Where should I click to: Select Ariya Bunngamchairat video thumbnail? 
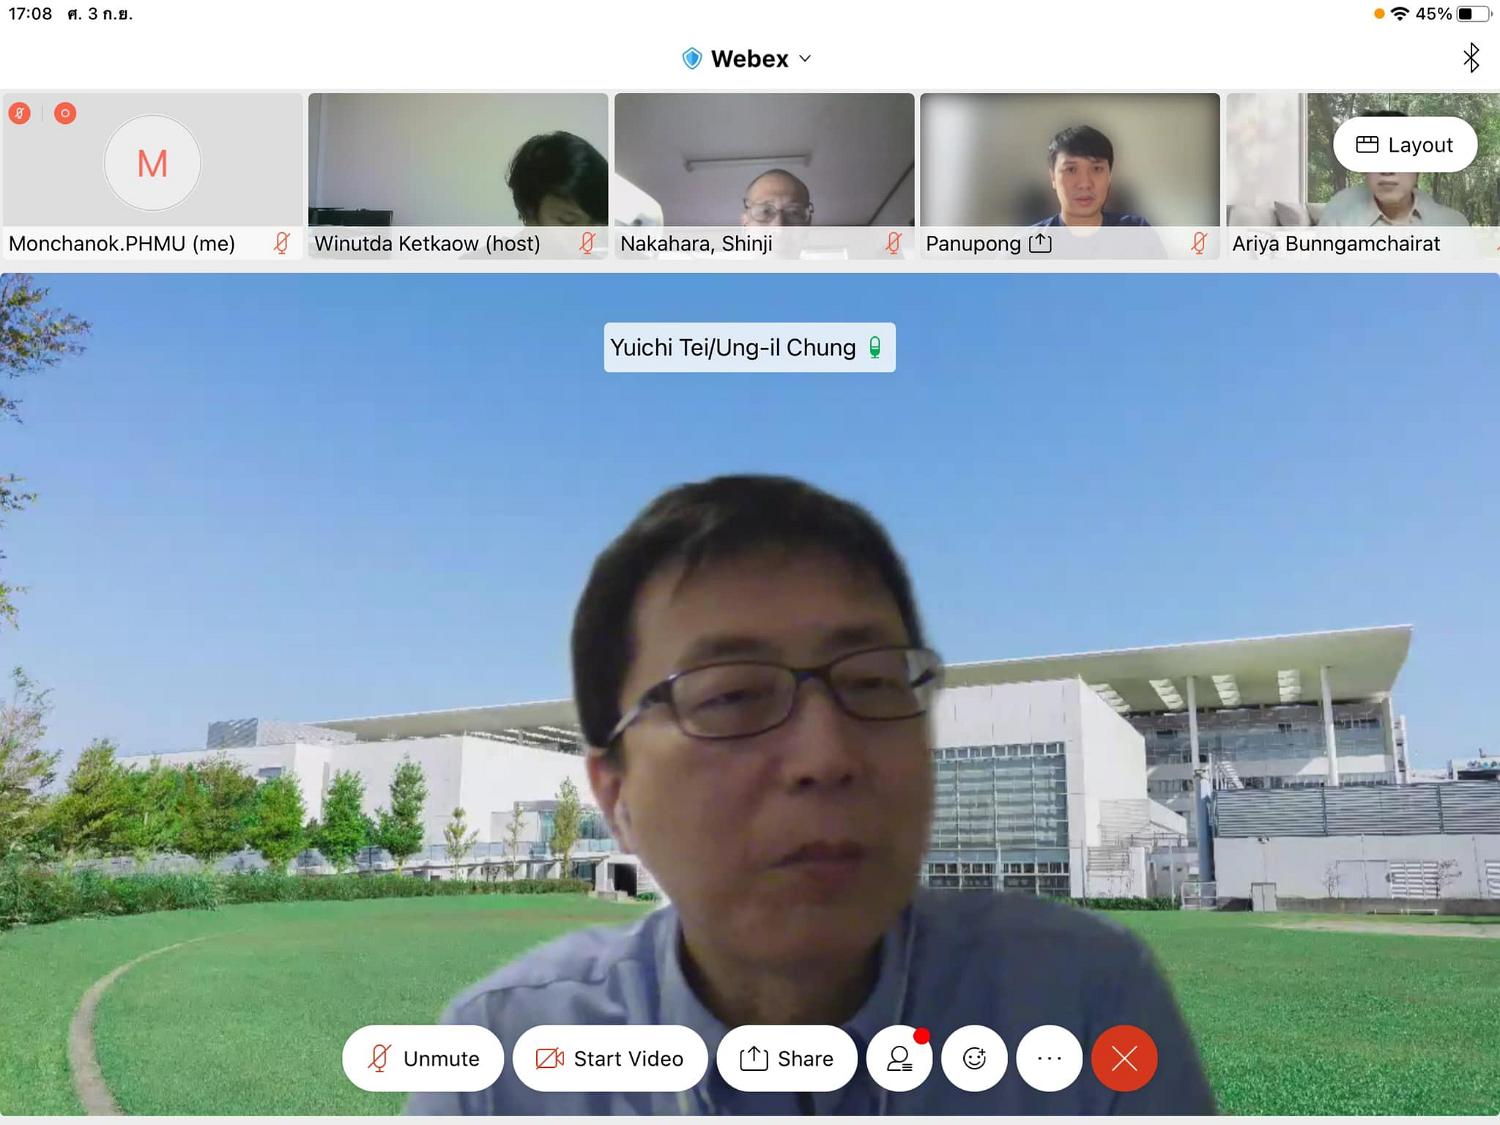(1363, 176)
